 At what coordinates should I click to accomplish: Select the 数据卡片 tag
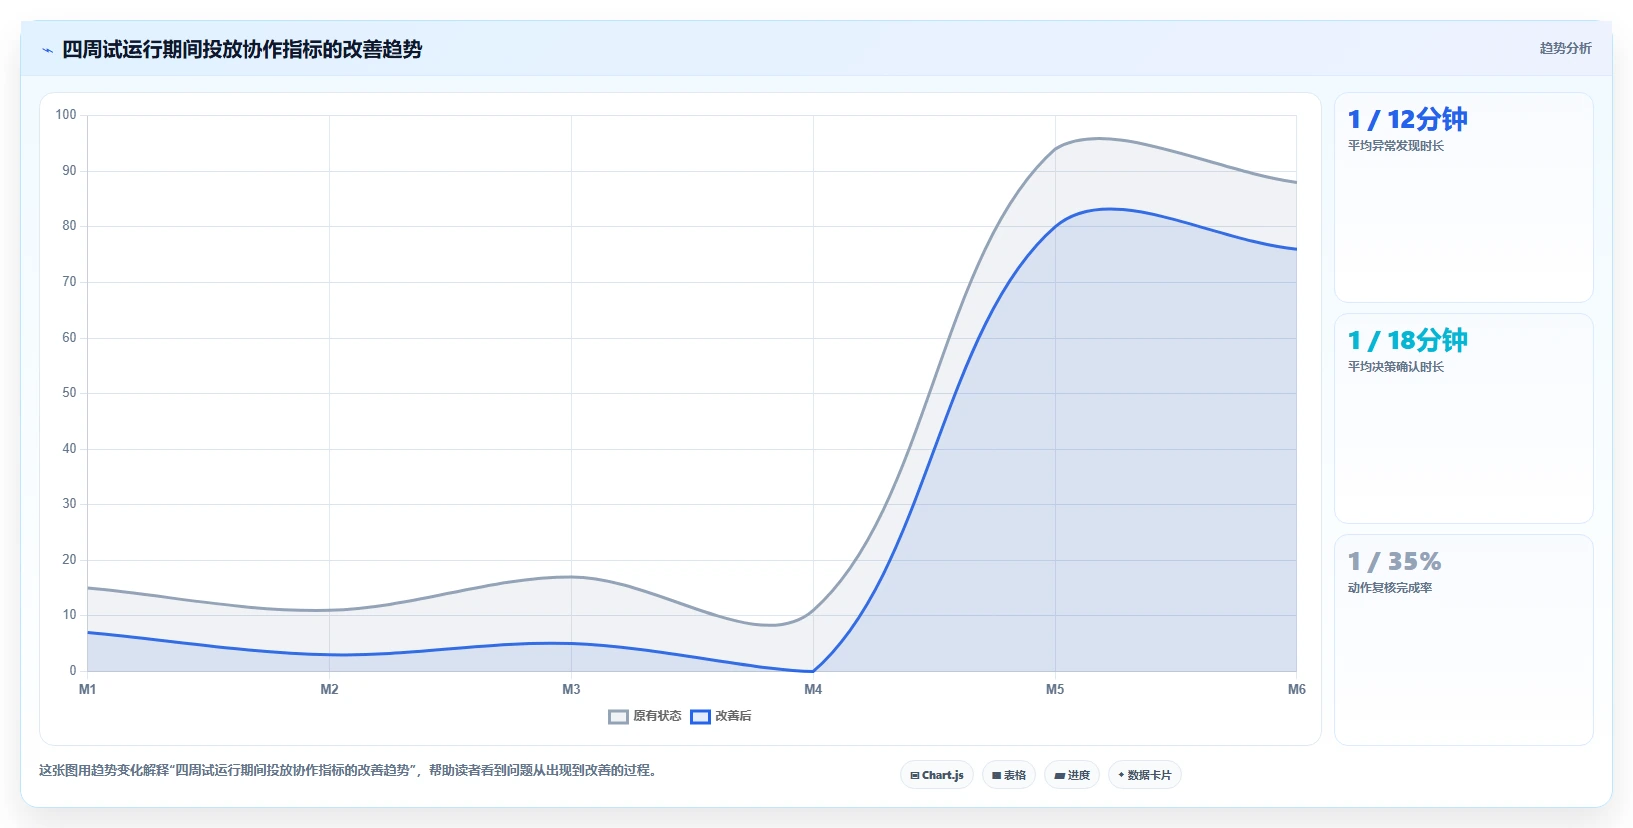[1145, 775]
